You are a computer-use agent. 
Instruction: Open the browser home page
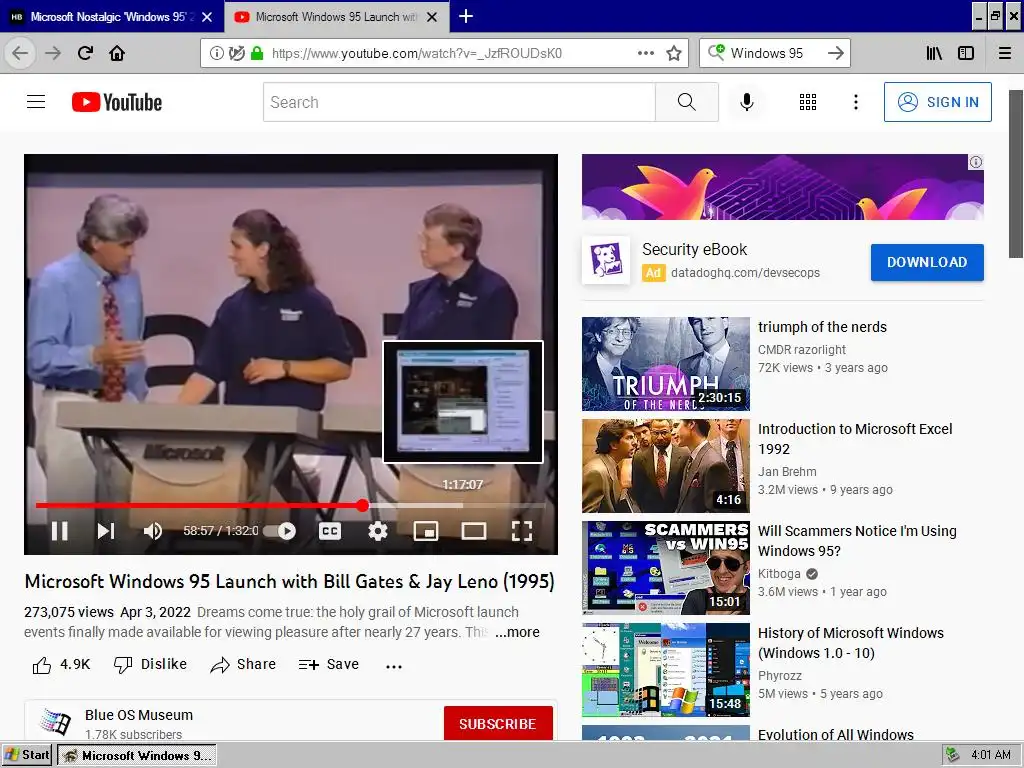[x=117, y=53]
